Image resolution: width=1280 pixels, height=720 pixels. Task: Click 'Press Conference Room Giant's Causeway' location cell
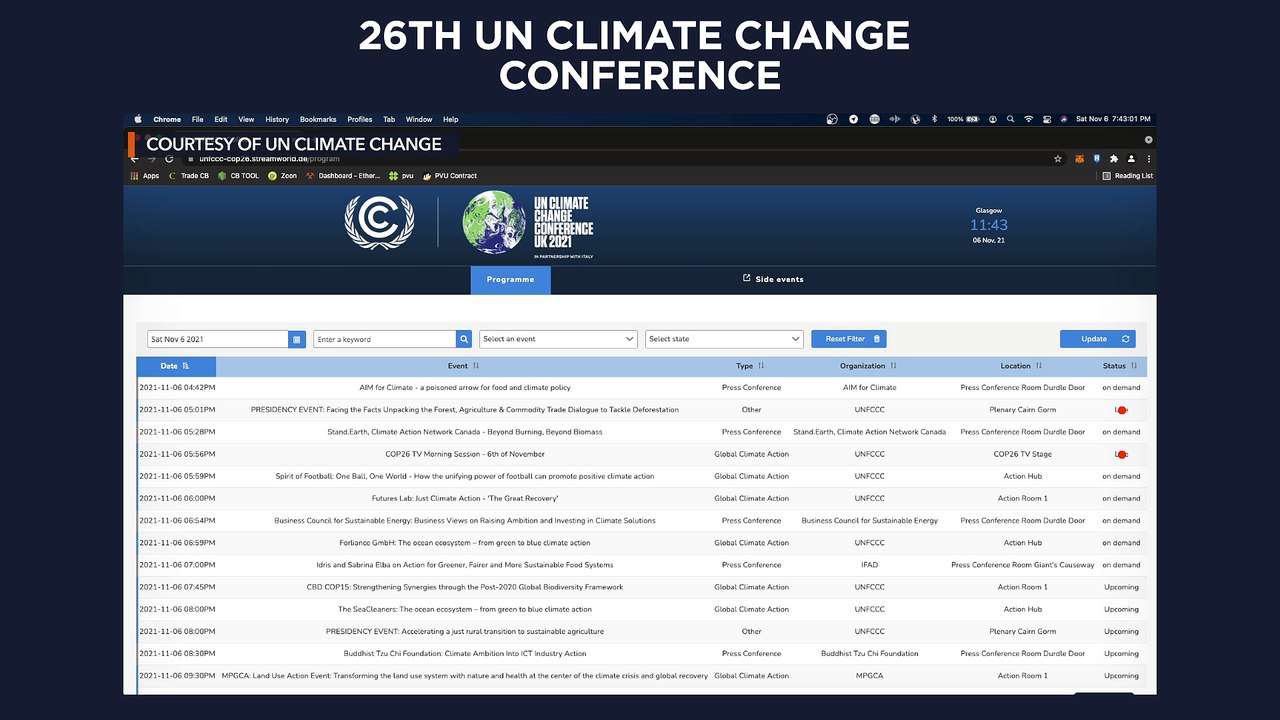(x=1022, y=565)
